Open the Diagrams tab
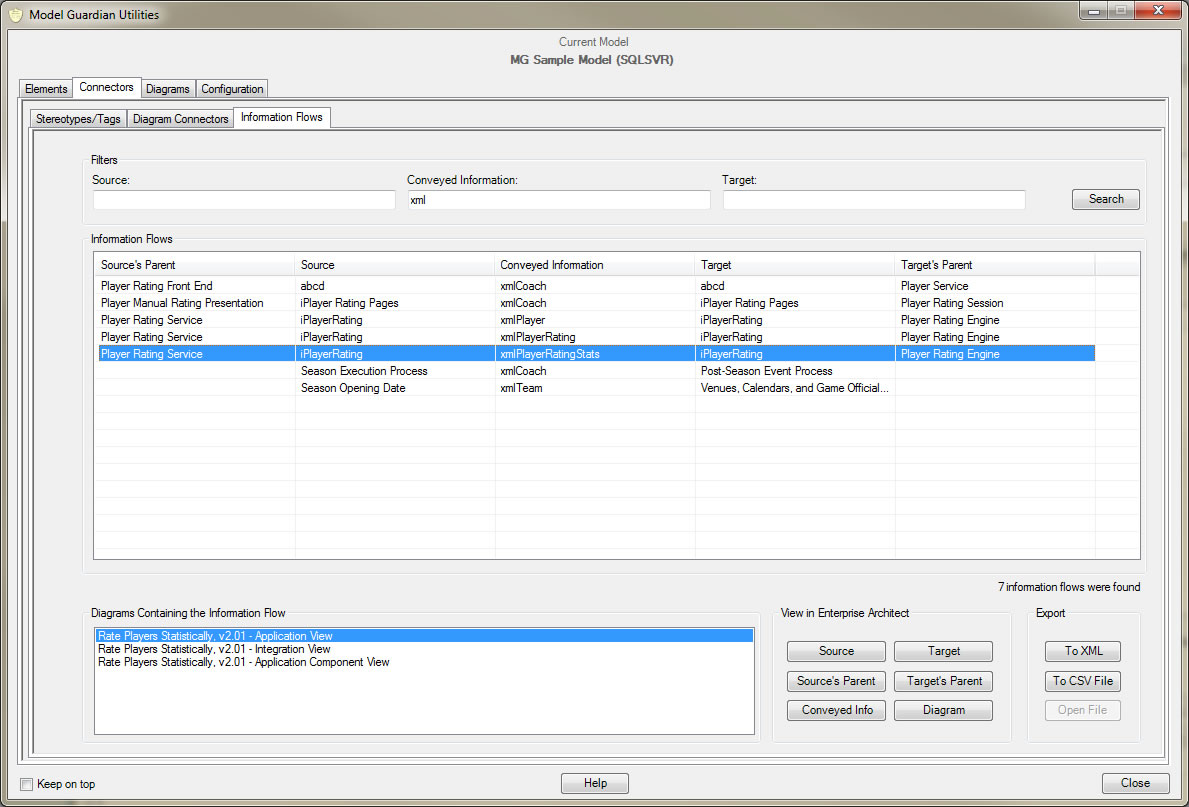 coord(168,89)
